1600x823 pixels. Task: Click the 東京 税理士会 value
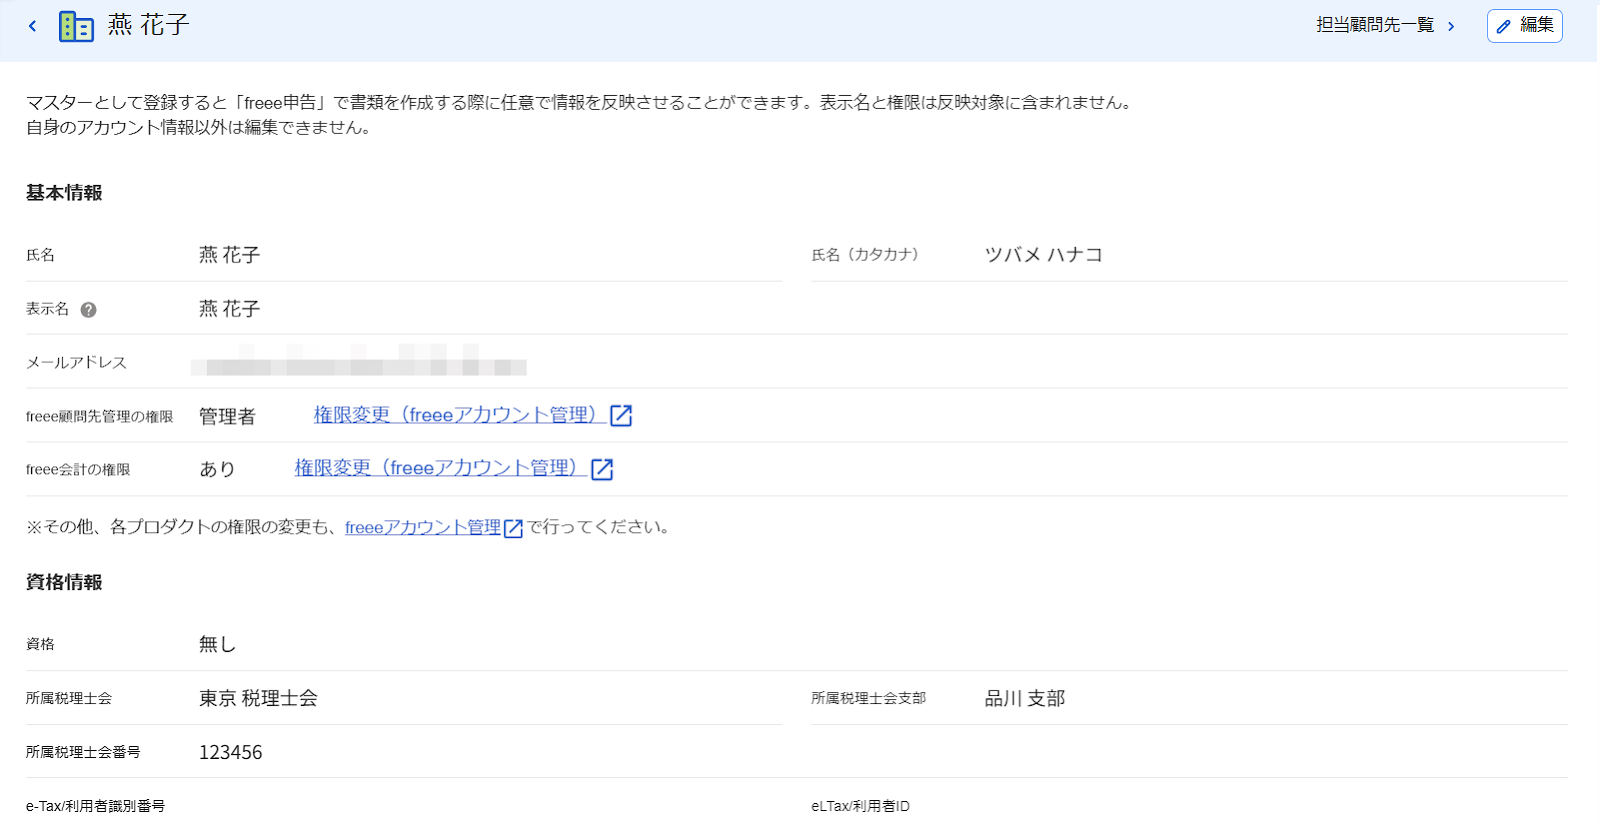(x=258, y=698)
